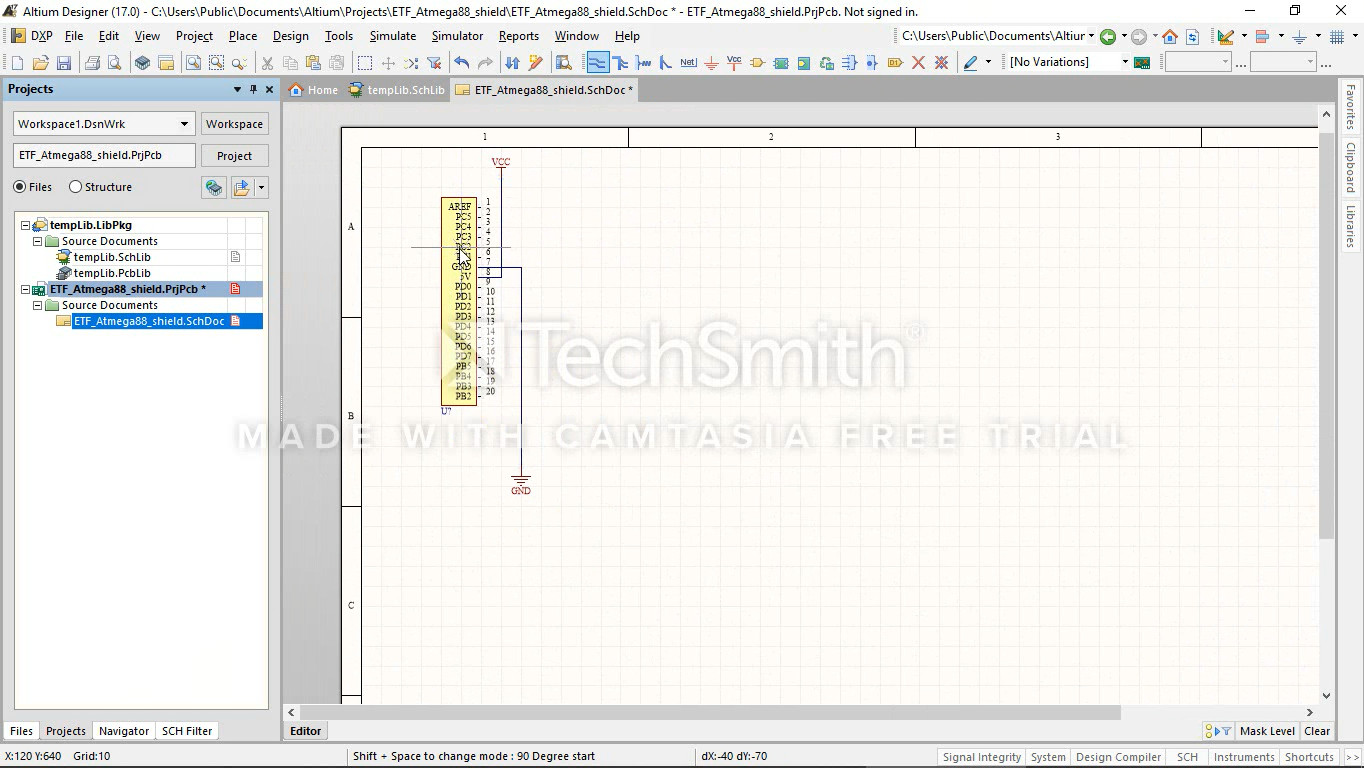The width and height of the screenshot is (1364, 768).
Task: Open the Workspace1.DsnWrk dropdown
Action: pos(184,124)
